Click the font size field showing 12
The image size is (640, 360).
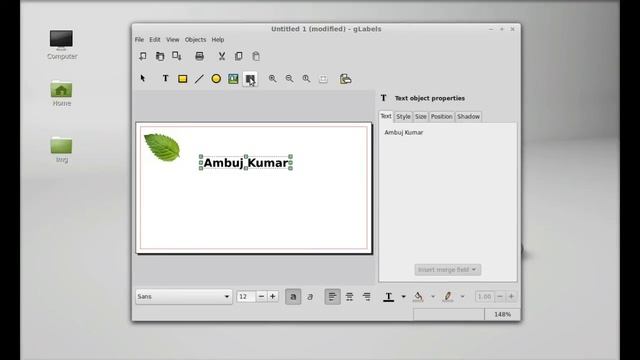click(246, 297)
